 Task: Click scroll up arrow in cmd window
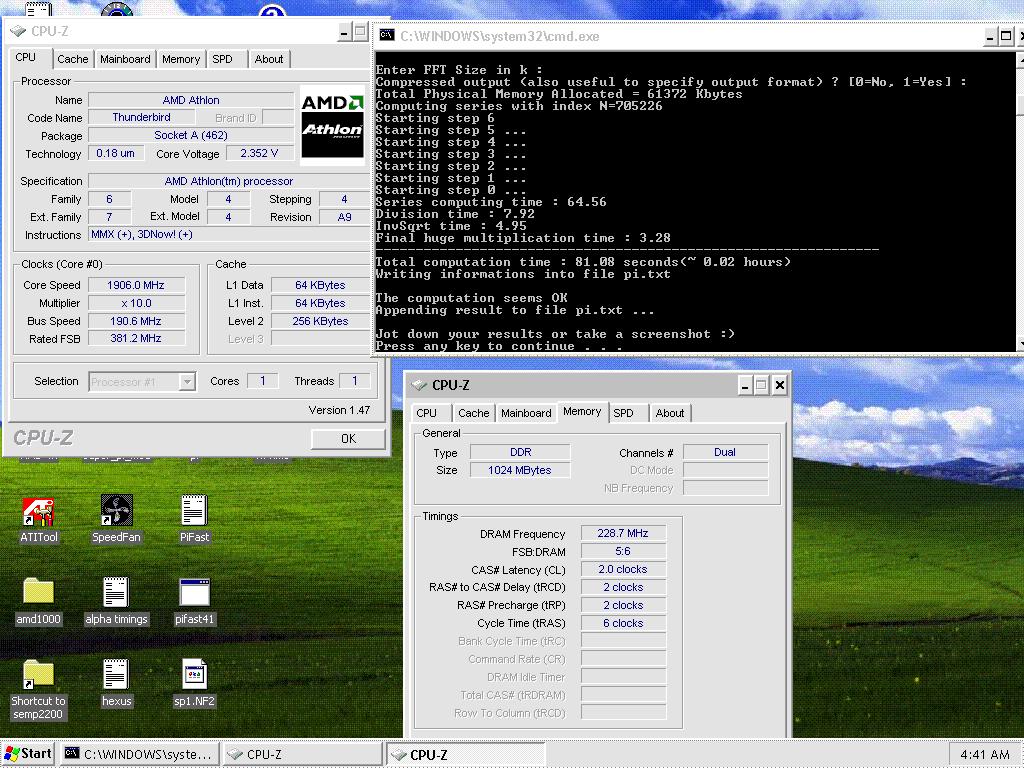(1020, 59)
